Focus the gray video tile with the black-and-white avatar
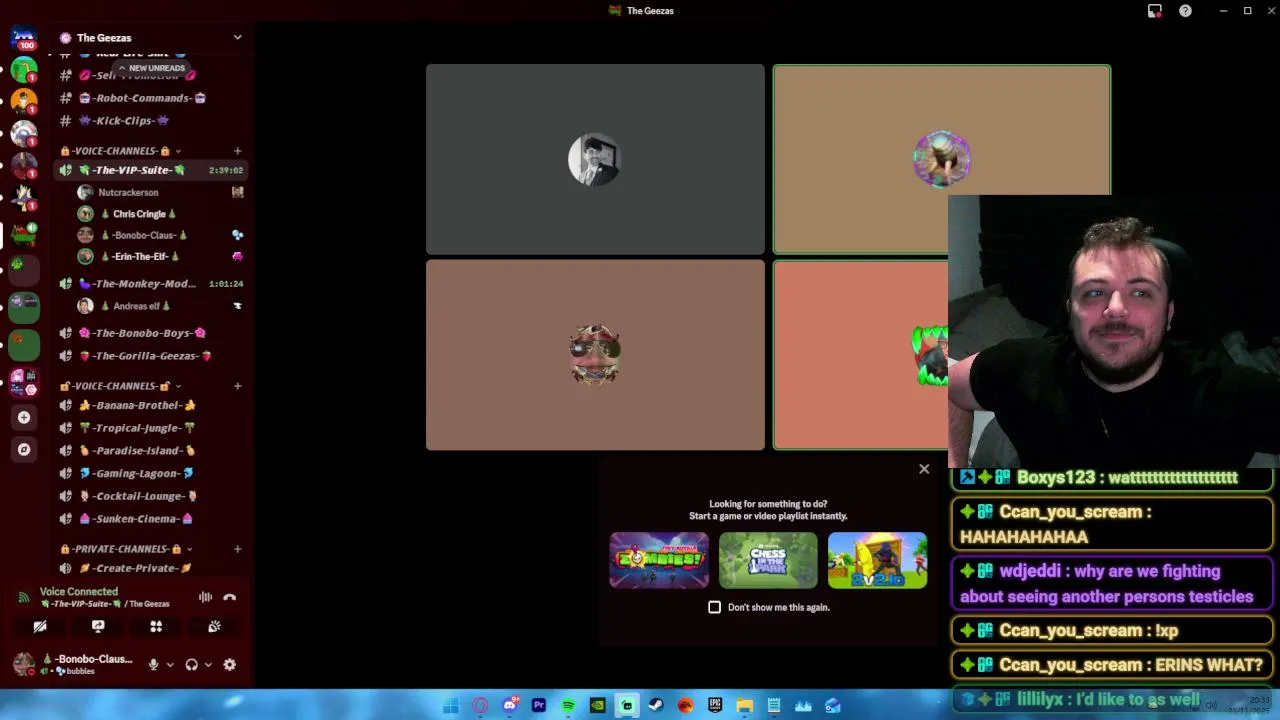The height and width of the screenshot is (720, 1280). click(x=595, y=159)
